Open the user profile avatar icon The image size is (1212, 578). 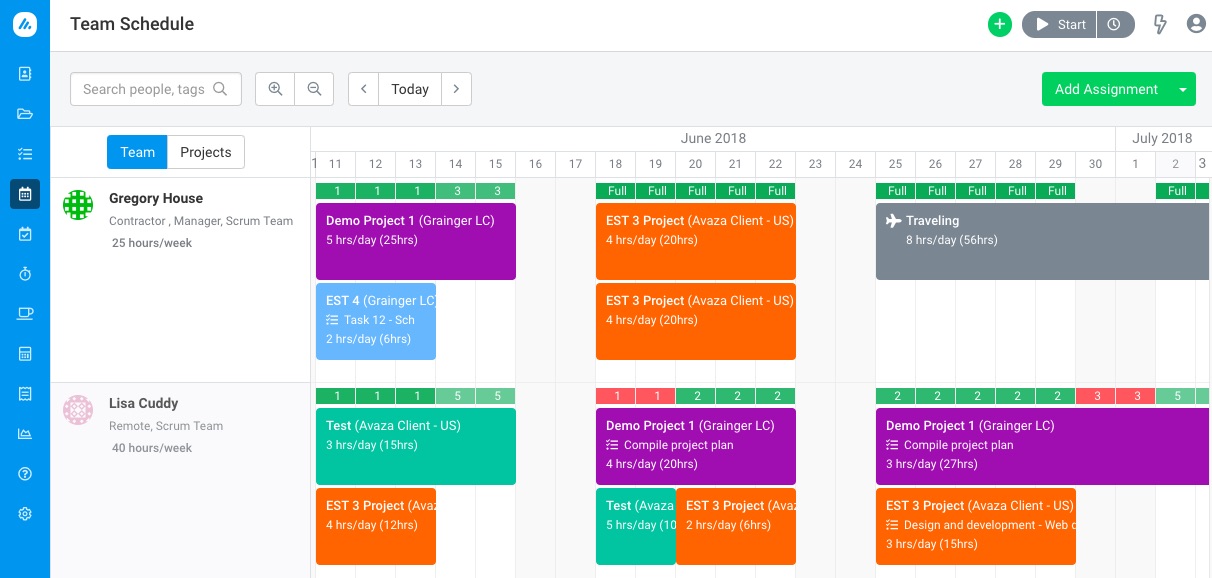click(x=1196, y=24)
